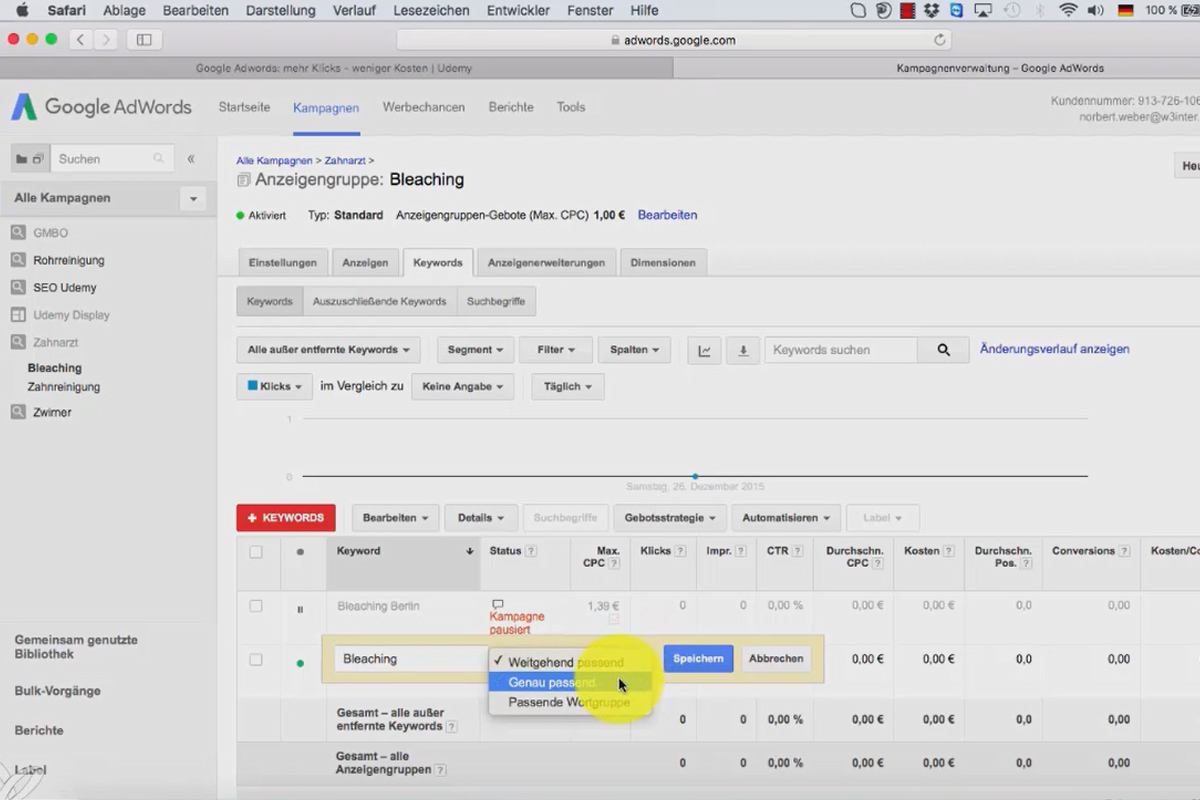1200x800 pixels.
Task: Expand the Alle Kampagnen sidebar dropdown arrow
Action: pos(193,199)
